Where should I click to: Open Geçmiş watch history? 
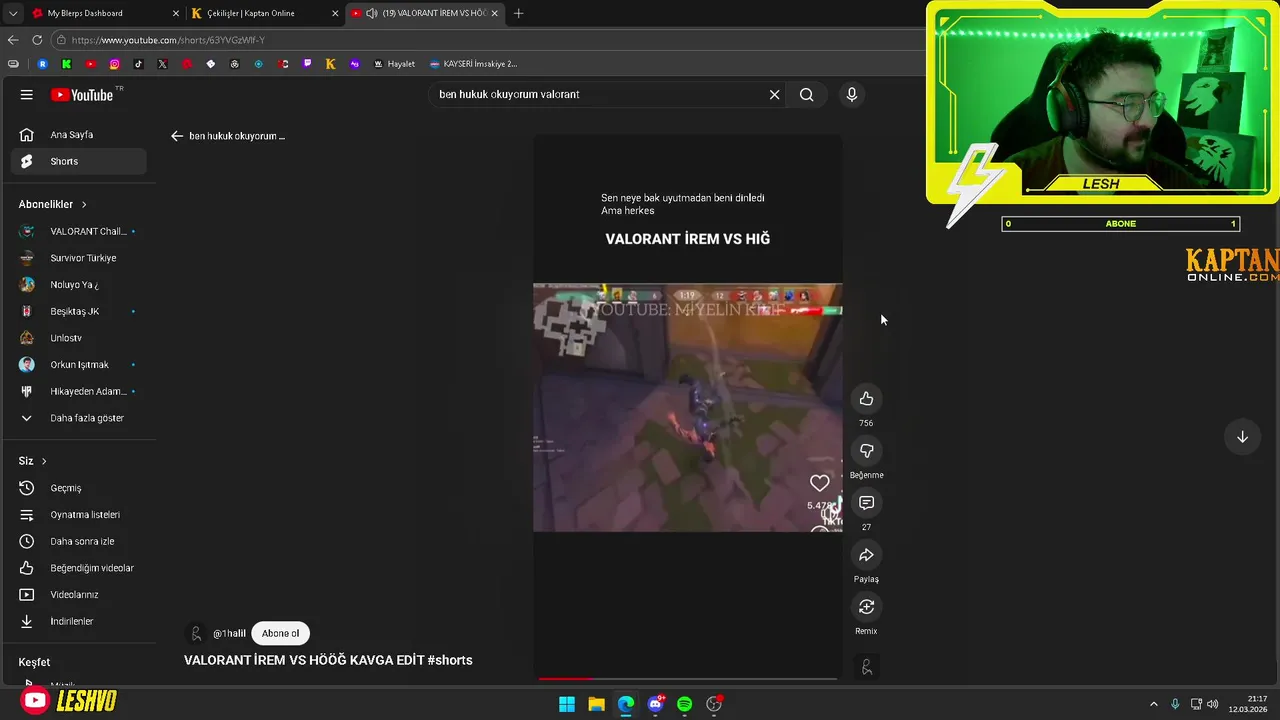[x=78, y=488]
